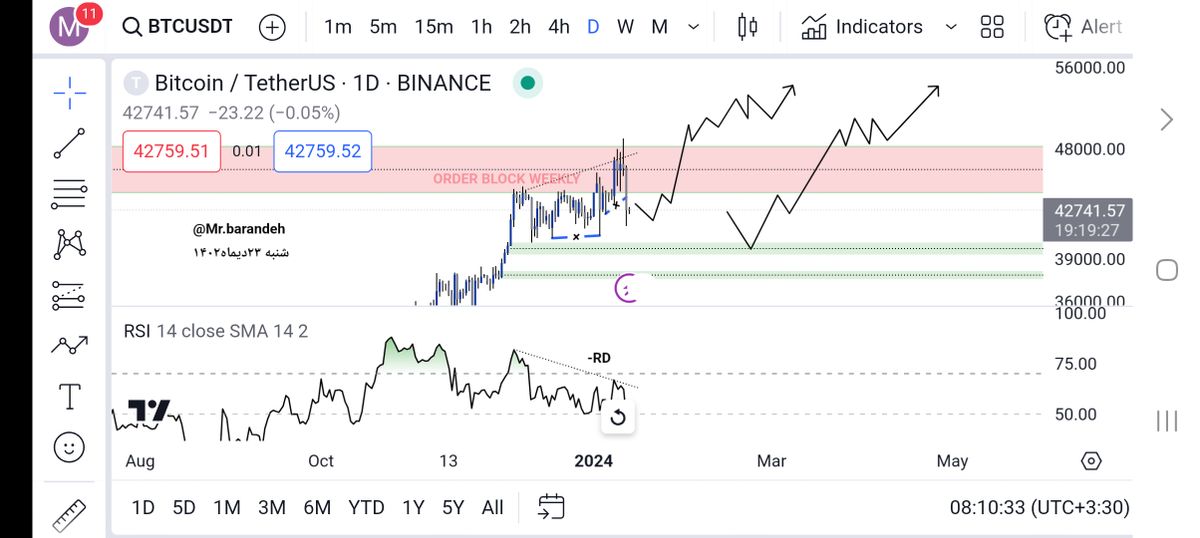
Task: Click the 42759.52 buy price button
Action: click(x=322, y=152)
